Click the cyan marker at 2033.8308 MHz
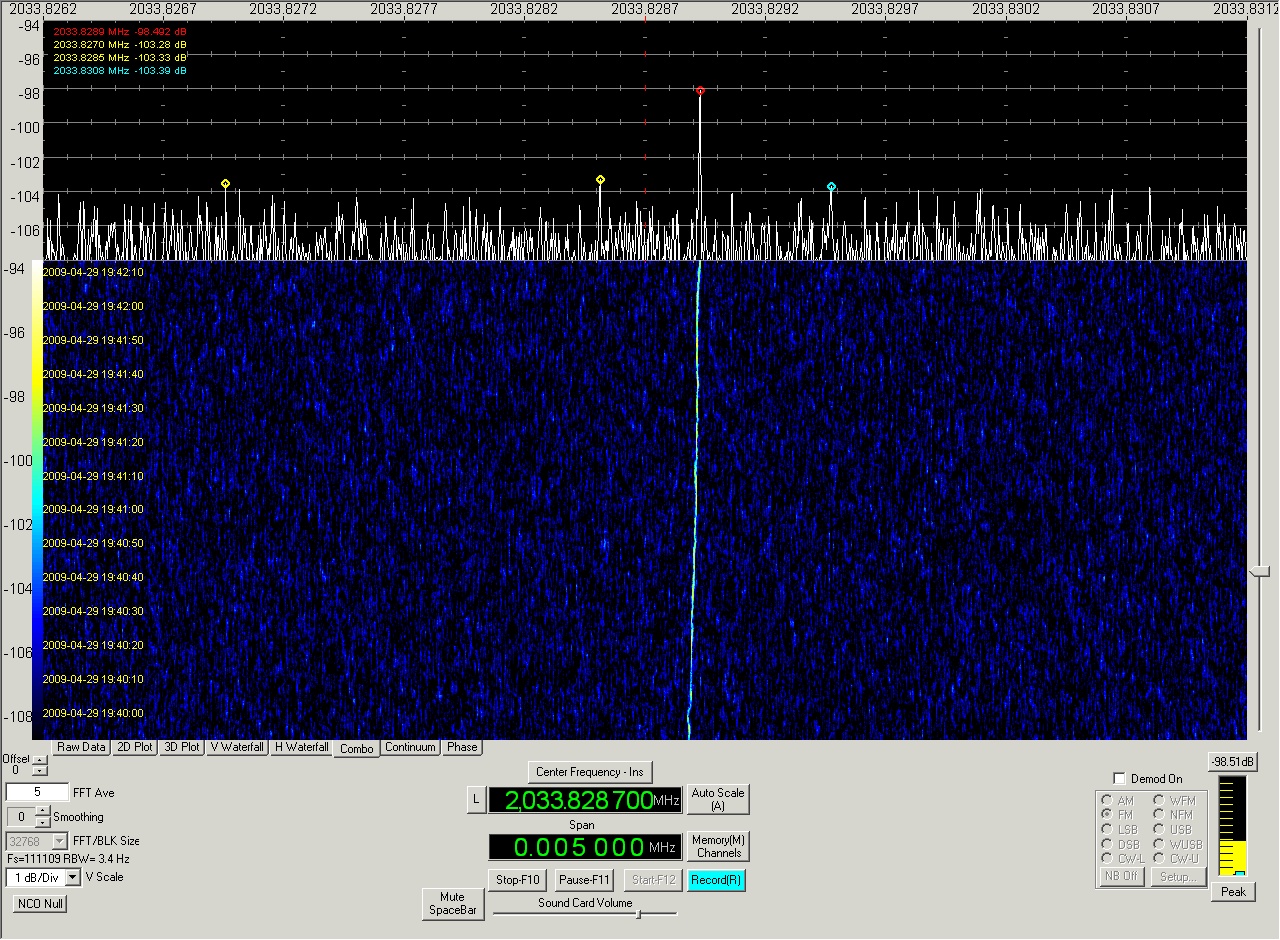1280x940 pixels. (x=831, y=187)
